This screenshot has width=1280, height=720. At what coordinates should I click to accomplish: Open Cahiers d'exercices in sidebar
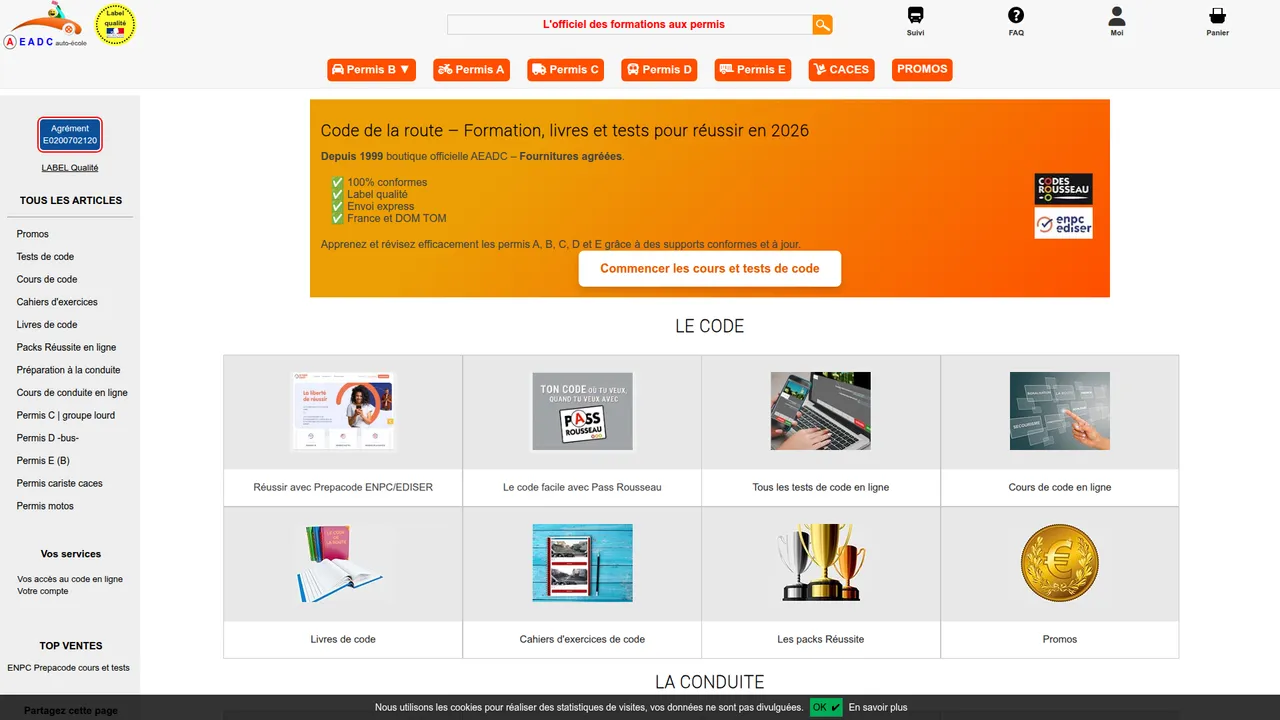pyautogui.click(x=57, y=302)
